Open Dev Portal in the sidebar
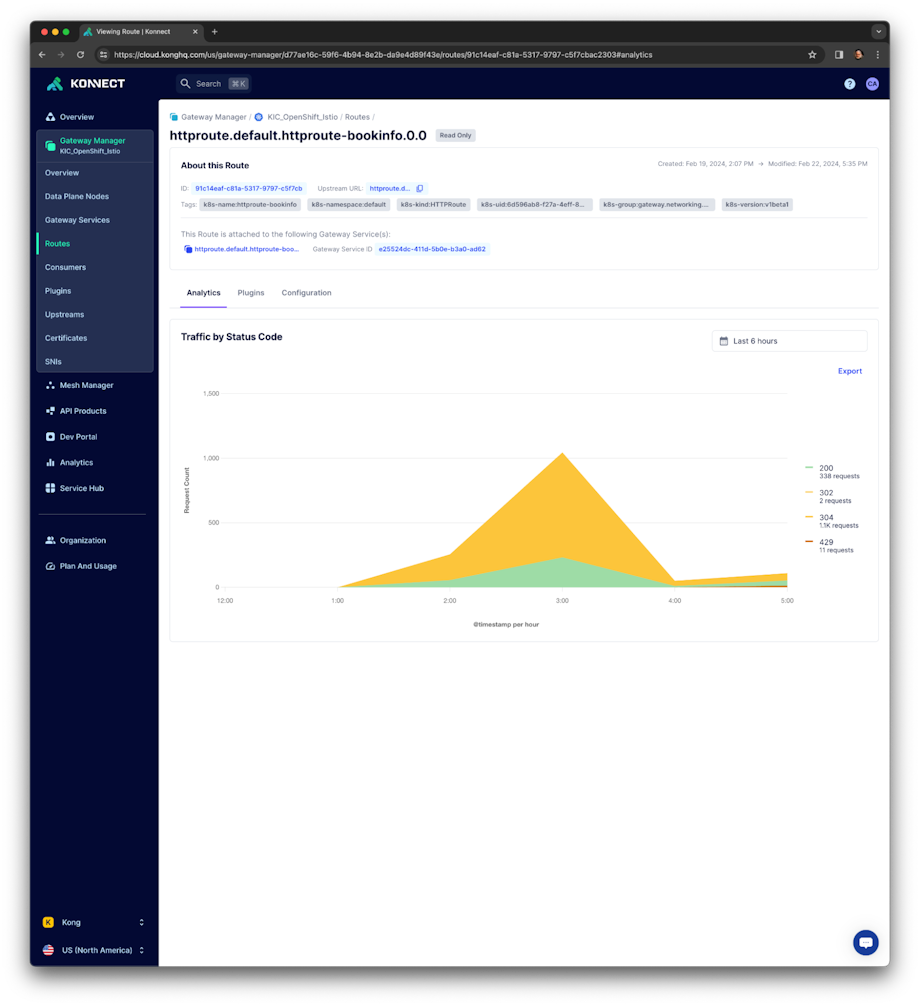 coord(50,437)
